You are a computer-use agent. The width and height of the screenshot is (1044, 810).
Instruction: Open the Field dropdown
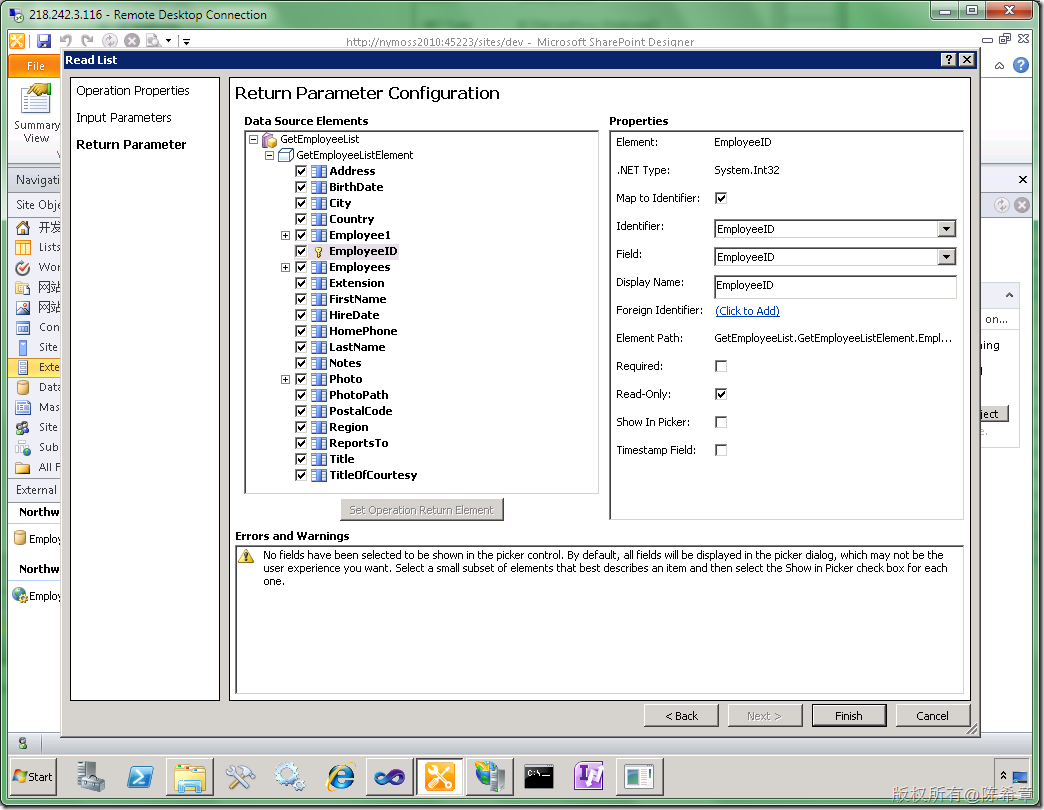point(946,257)
